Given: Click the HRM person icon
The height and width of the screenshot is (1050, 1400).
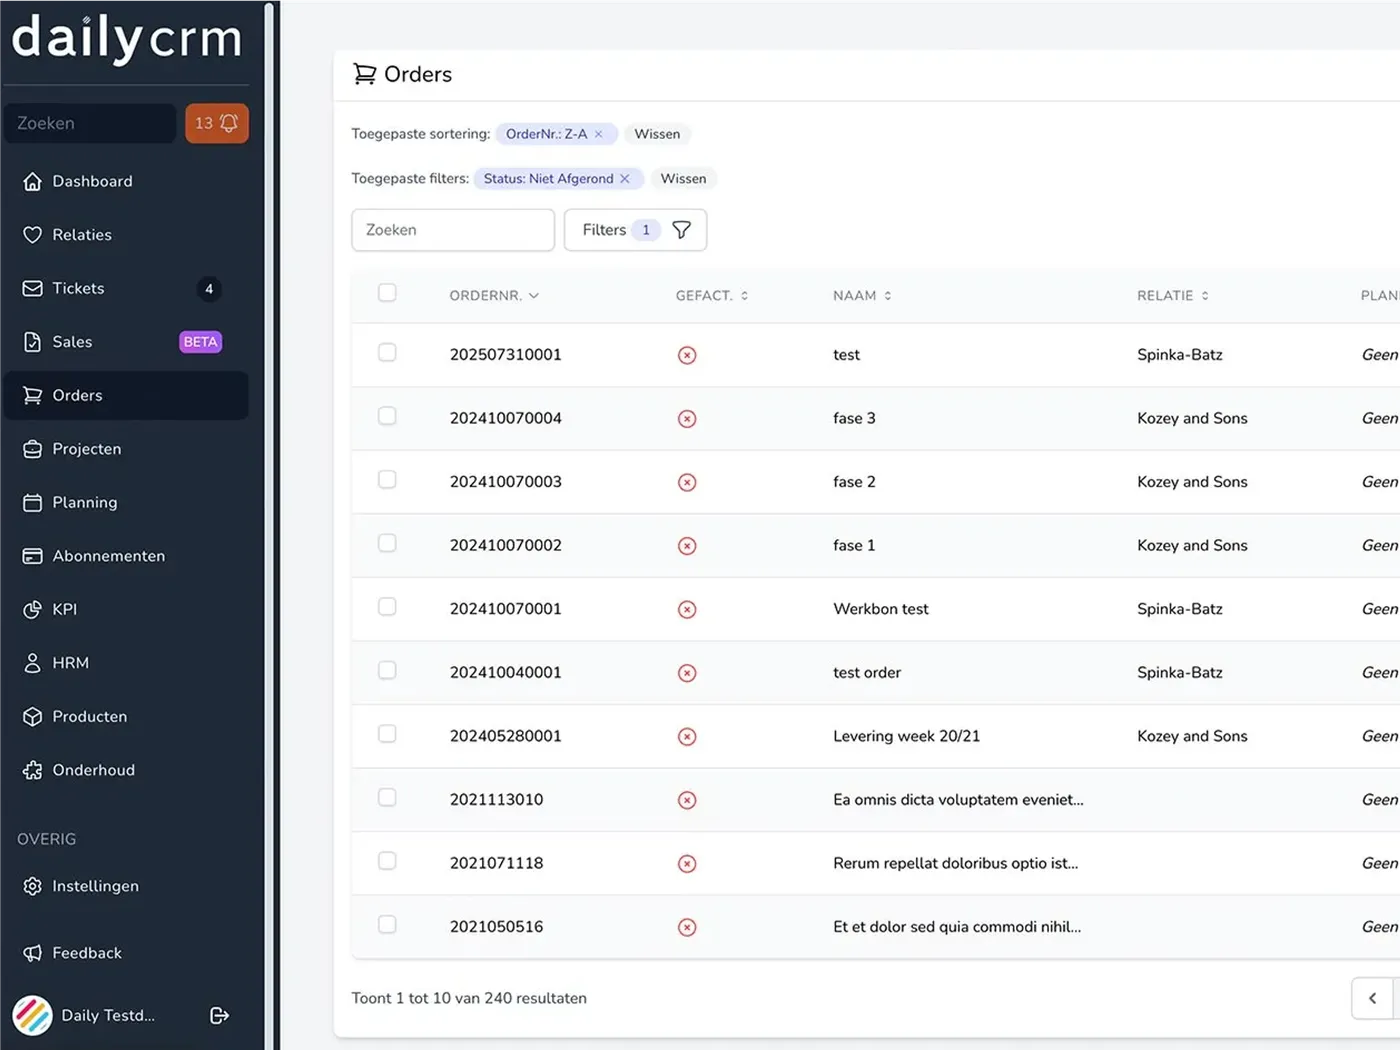Looking at the screenshot, I should (33, 663).
